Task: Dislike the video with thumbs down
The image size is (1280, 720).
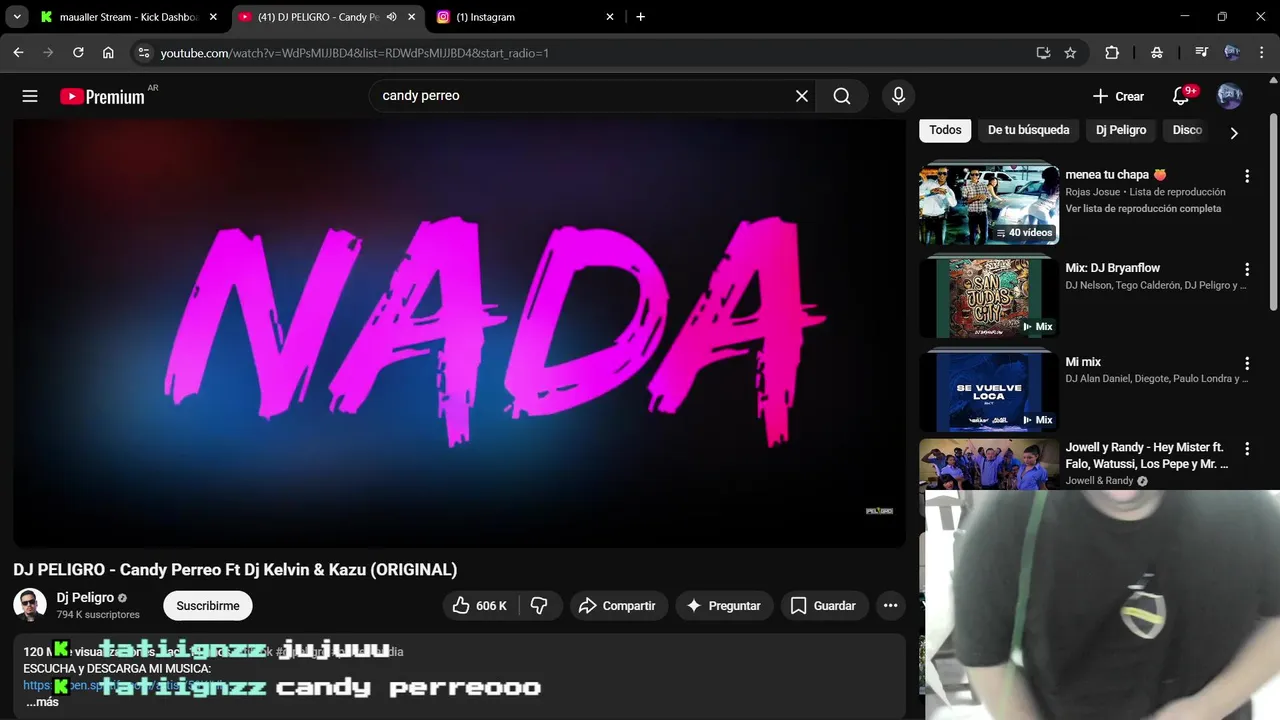Action: pos(539,606)
